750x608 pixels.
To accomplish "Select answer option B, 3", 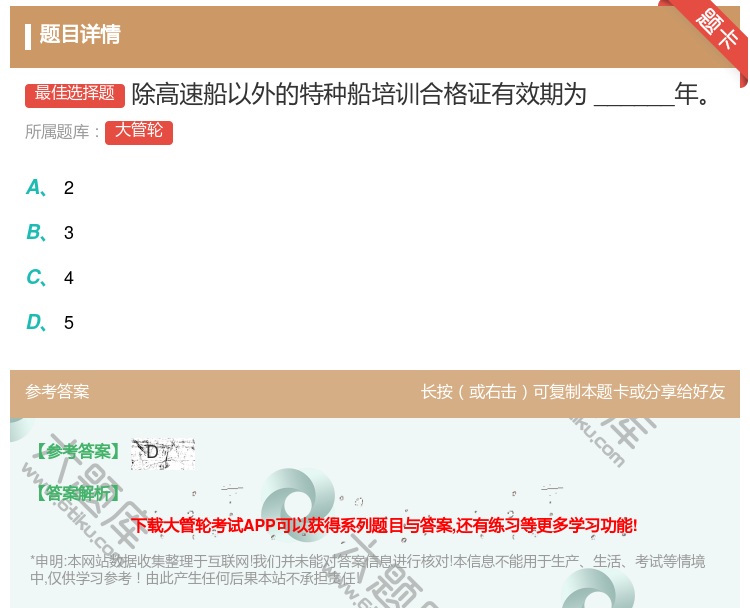I will click(x=50, y=232).
